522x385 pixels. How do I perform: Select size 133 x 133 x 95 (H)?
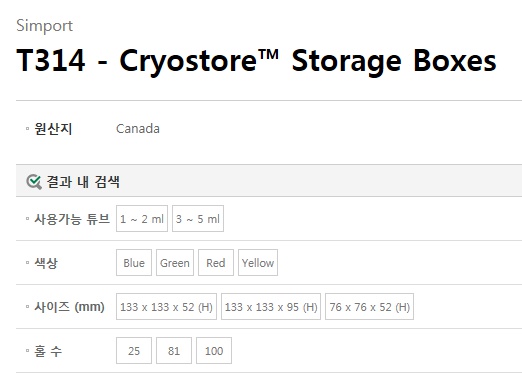[271, 307]
